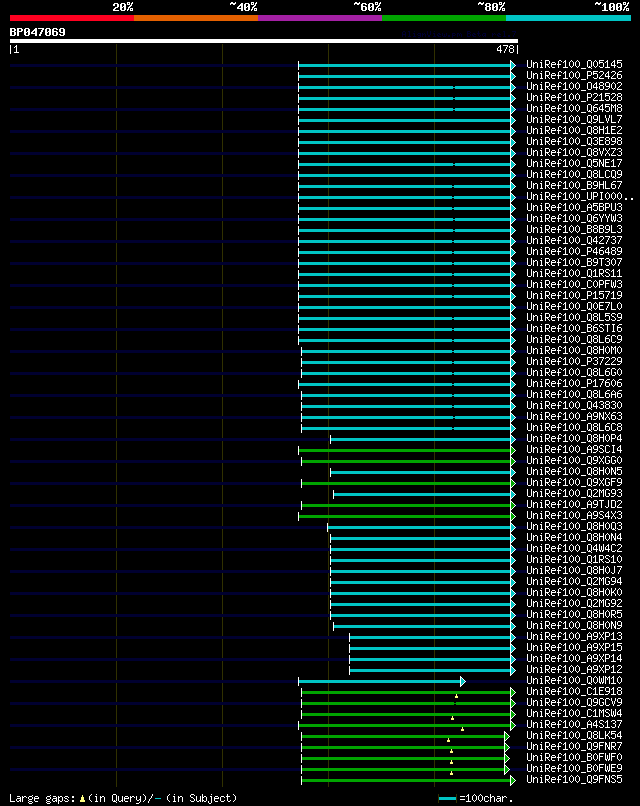
Task: Select the UniRef100_Q9GCV9 label
Action: 574,702
